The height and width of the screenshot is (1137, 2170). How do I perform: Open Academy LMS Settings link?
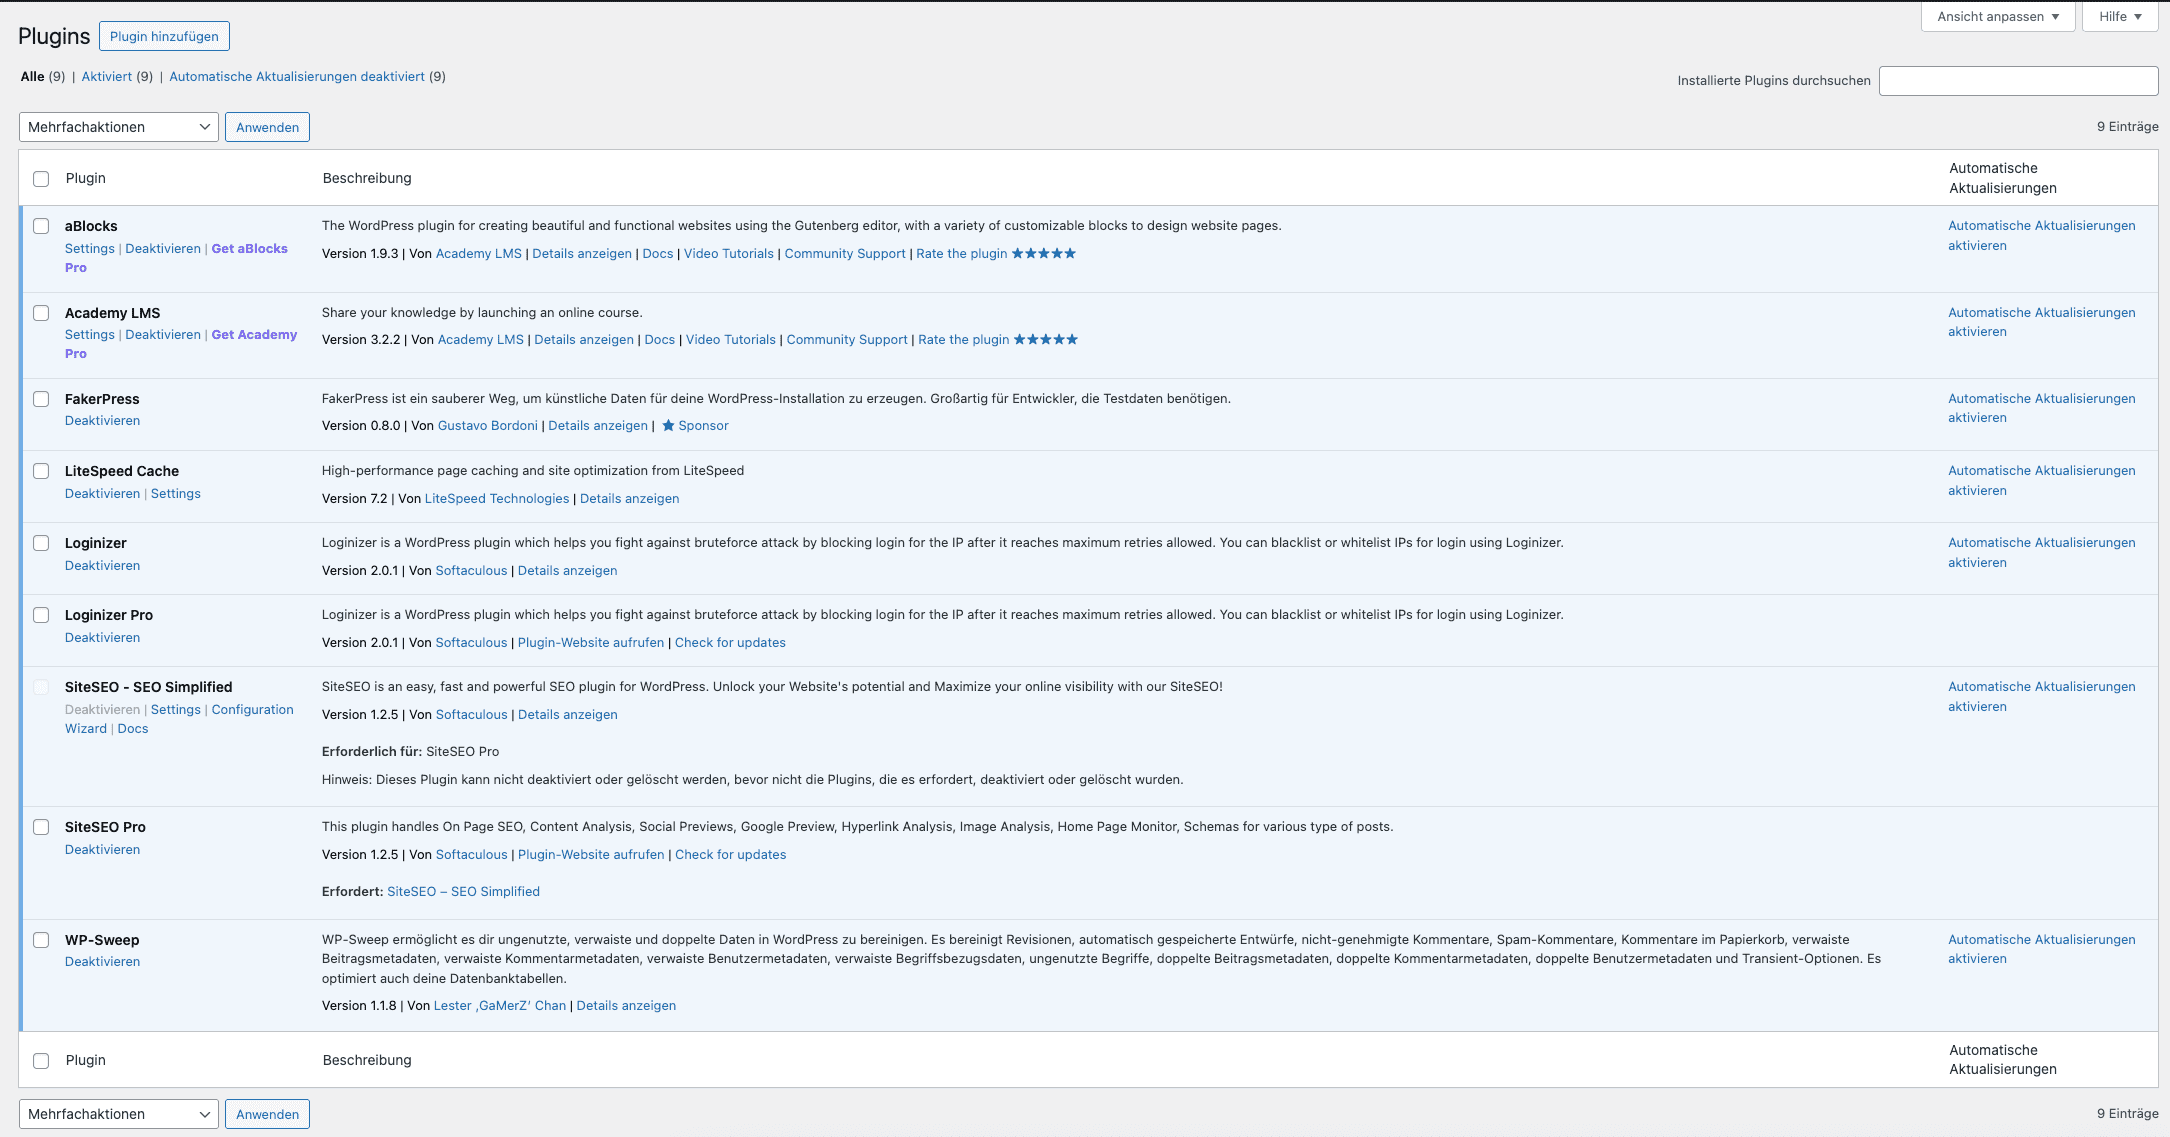click(x=90, y=334)
